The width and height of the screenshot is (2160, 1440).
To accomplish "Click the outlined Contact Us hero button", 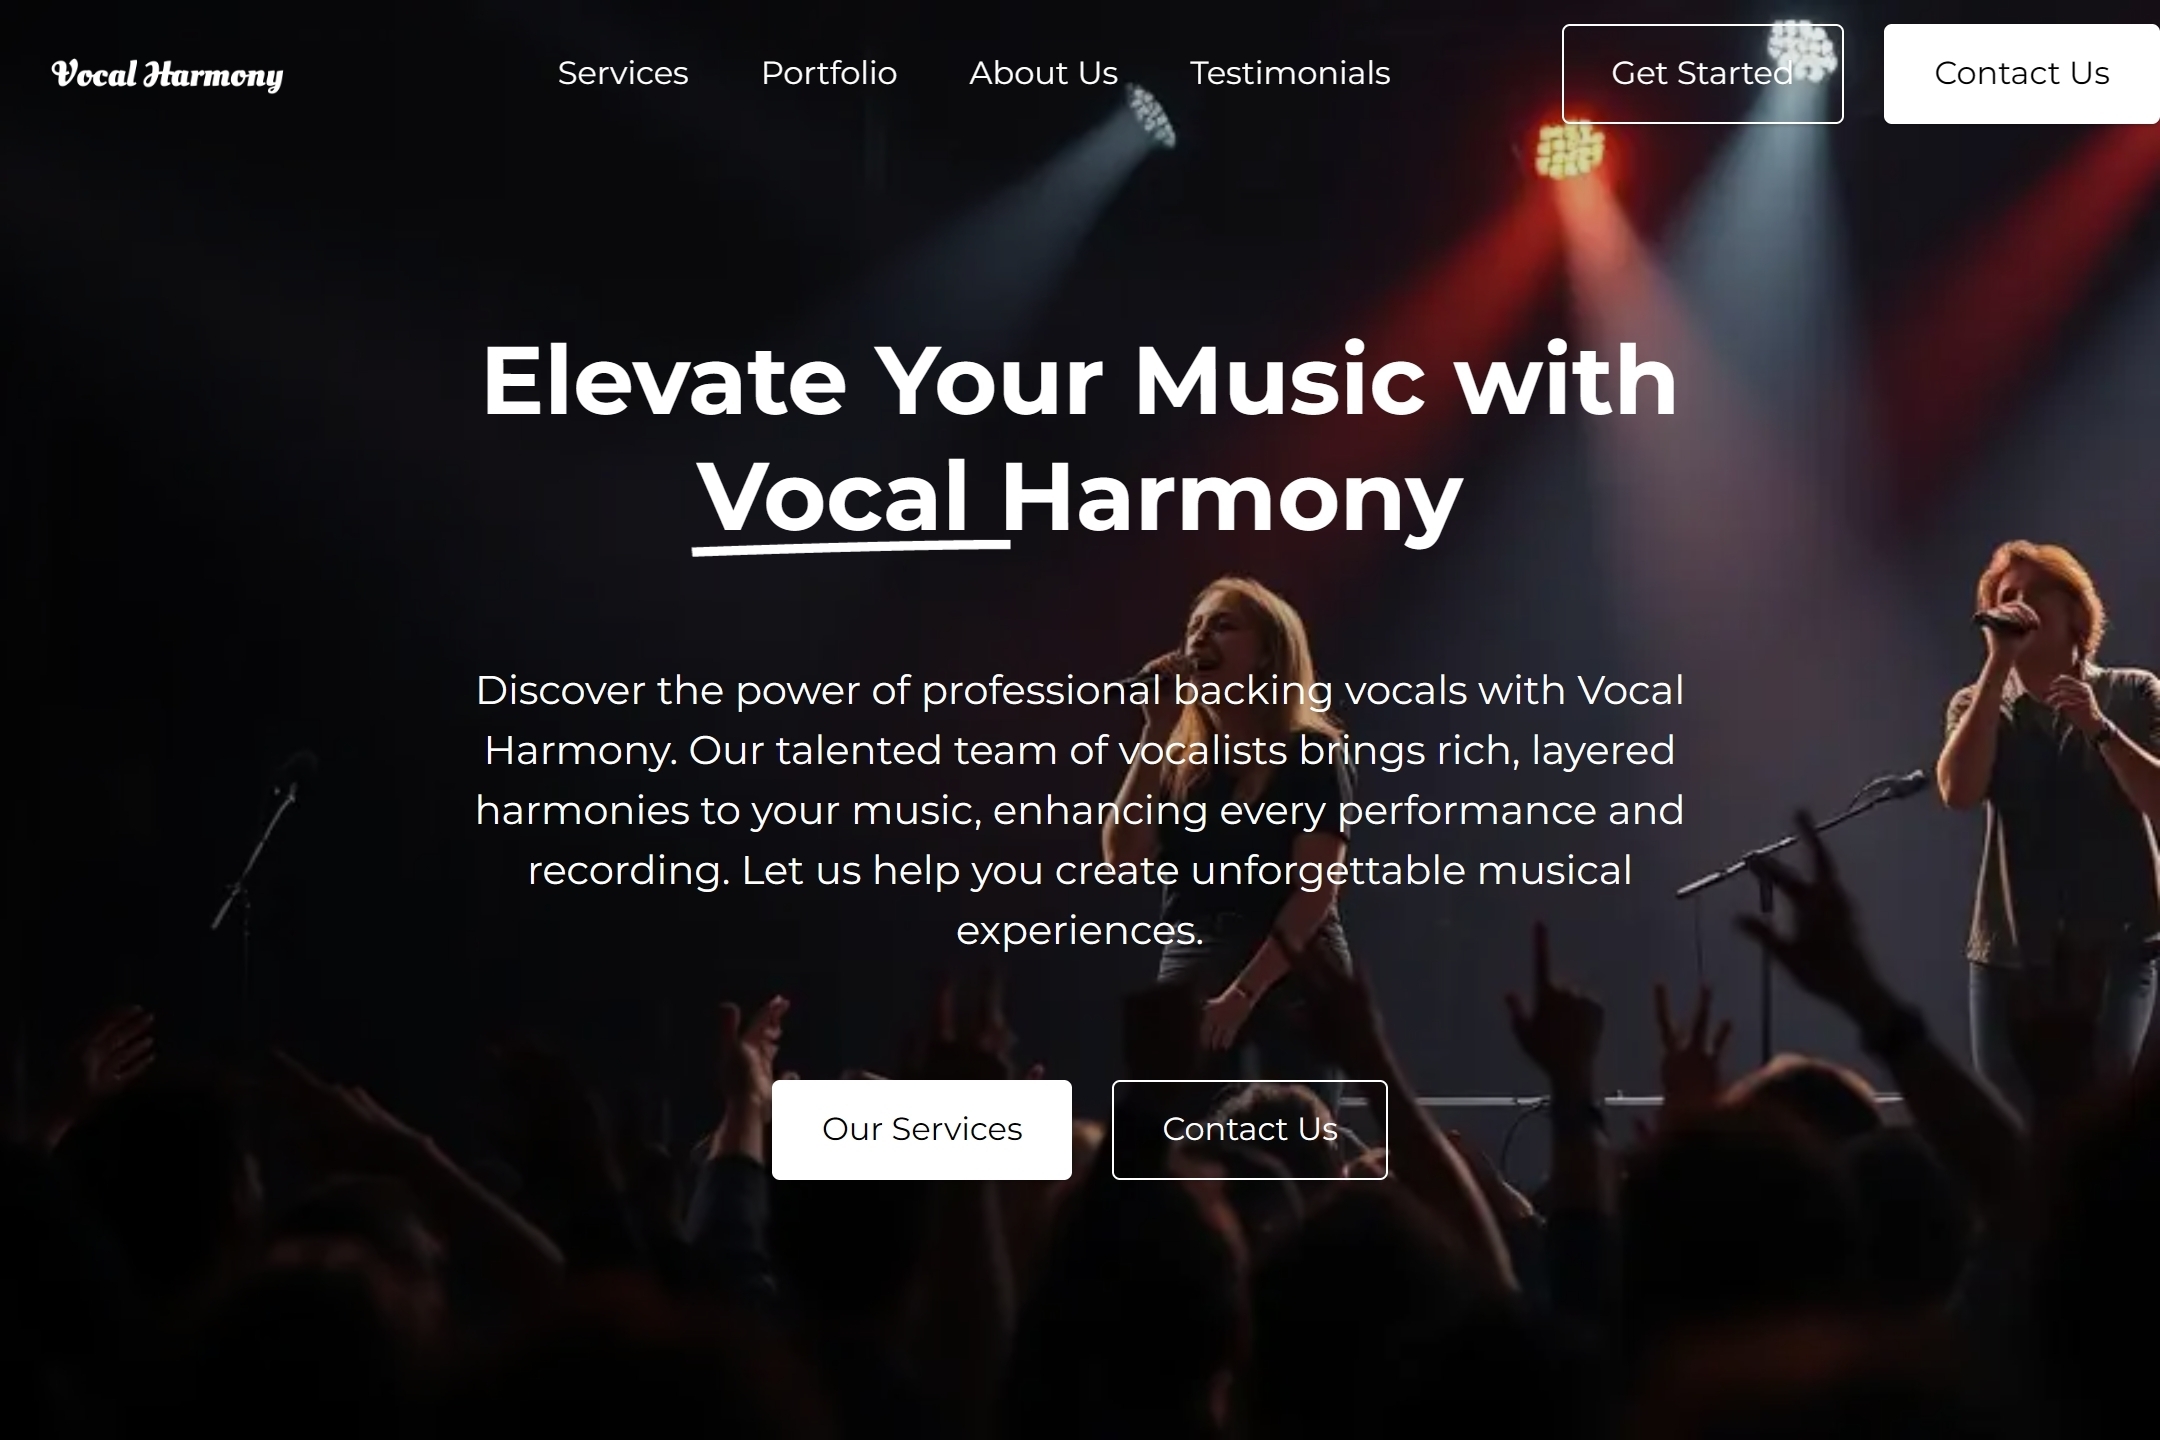I will 1249,1130.
